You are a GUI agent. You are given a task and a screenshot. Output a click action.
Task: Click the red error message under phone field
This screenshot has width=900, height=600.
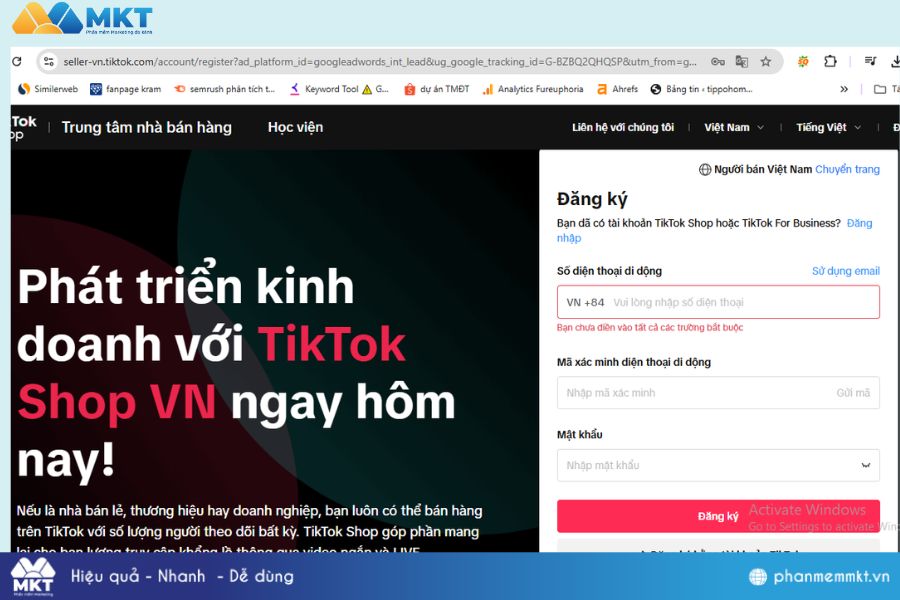tap(650, 327)
